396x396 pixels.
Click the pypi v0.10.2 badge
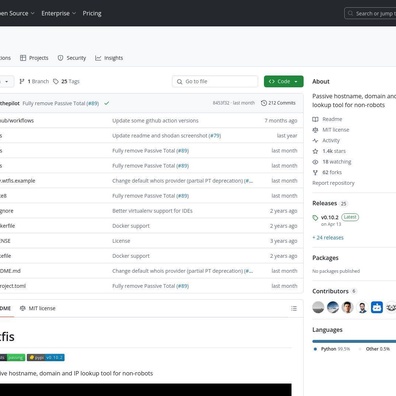coord(46,357)
